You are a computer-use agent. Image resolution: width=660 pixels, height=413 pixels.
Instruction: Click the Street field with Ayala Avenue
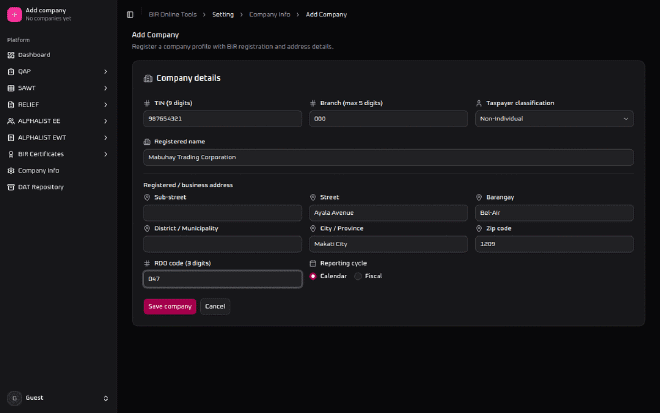click(x=388, y=213)
